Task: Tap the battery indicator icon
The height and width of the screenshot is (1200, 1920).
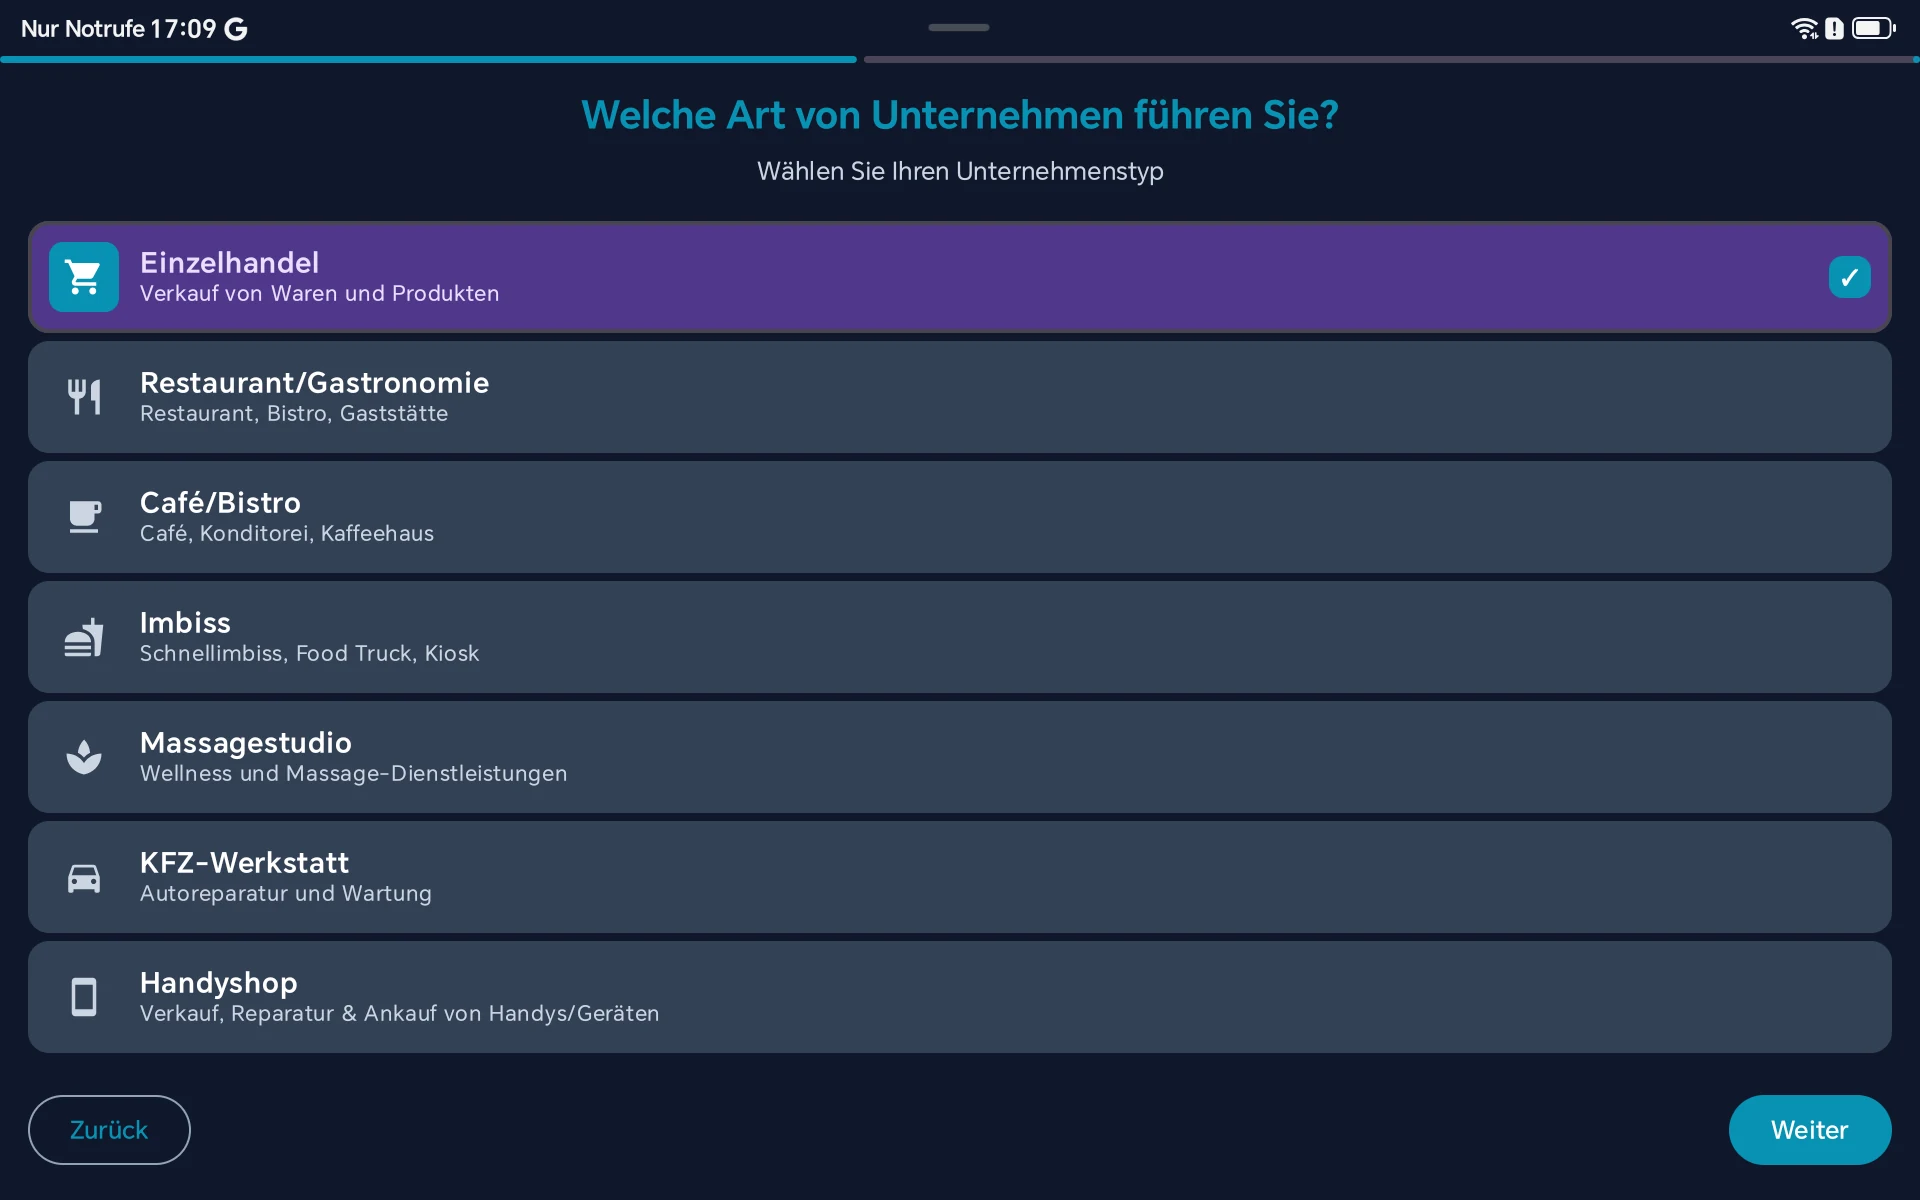Action: (1873, 28)
